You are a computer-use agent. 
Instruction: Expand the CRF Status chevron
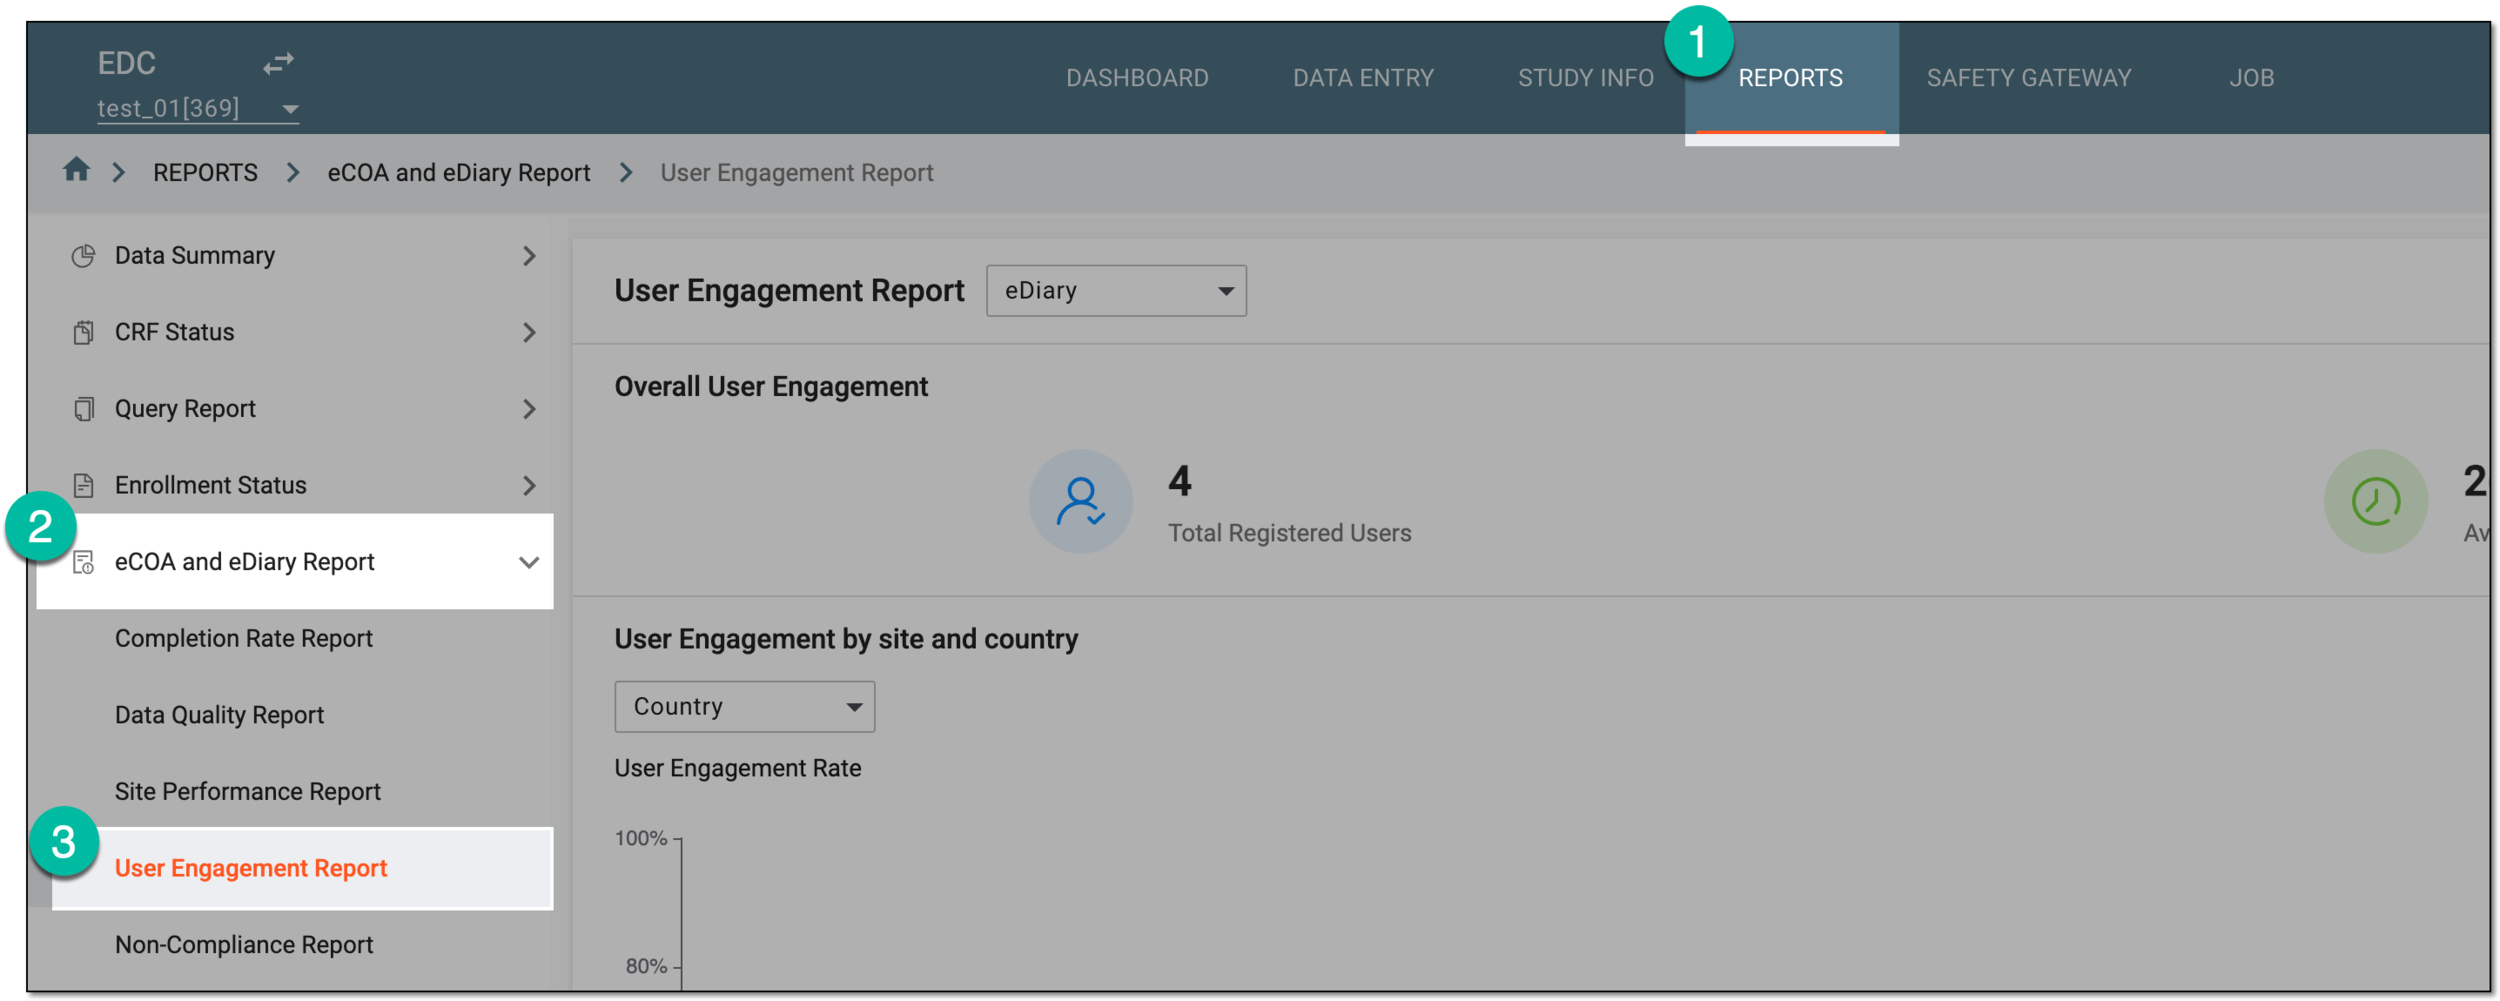click(x=529, y=332)
